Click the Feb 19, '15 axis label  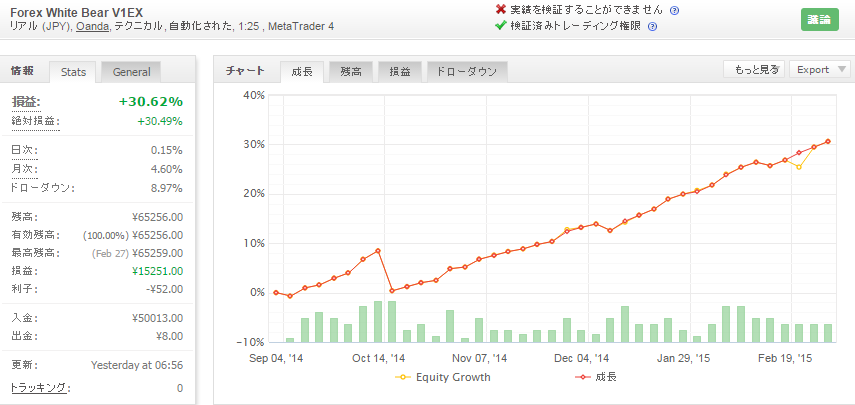coord(785,358)
